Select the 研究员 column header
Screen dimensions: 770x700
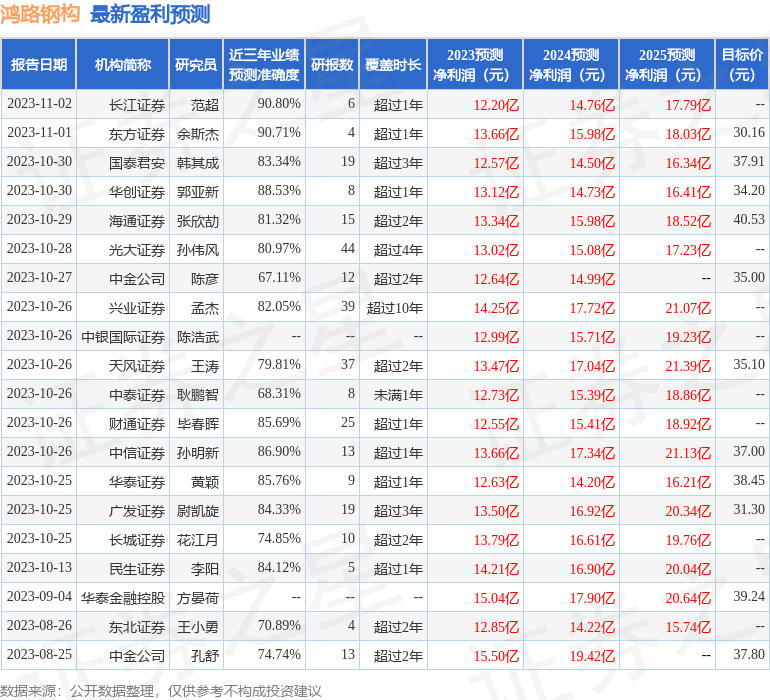pyautogui.click(x=196, y=65)
